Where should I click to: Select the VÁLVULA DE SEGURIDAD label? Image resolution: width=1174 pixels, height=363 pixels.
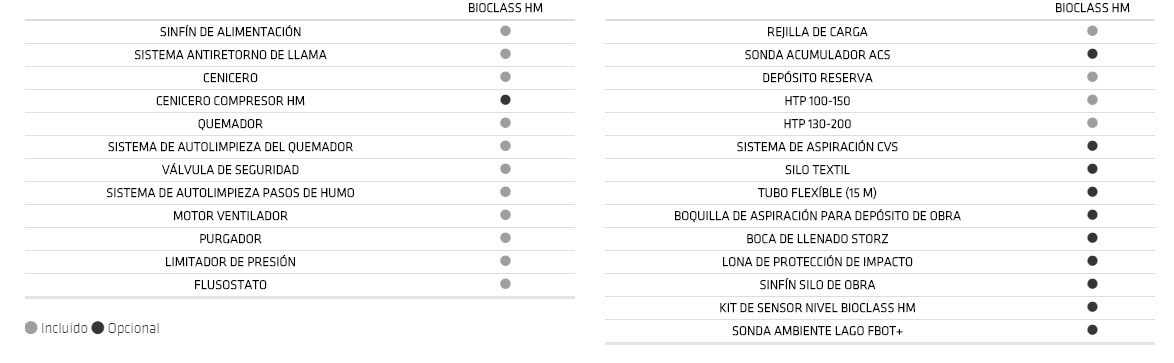click(231, 170)
